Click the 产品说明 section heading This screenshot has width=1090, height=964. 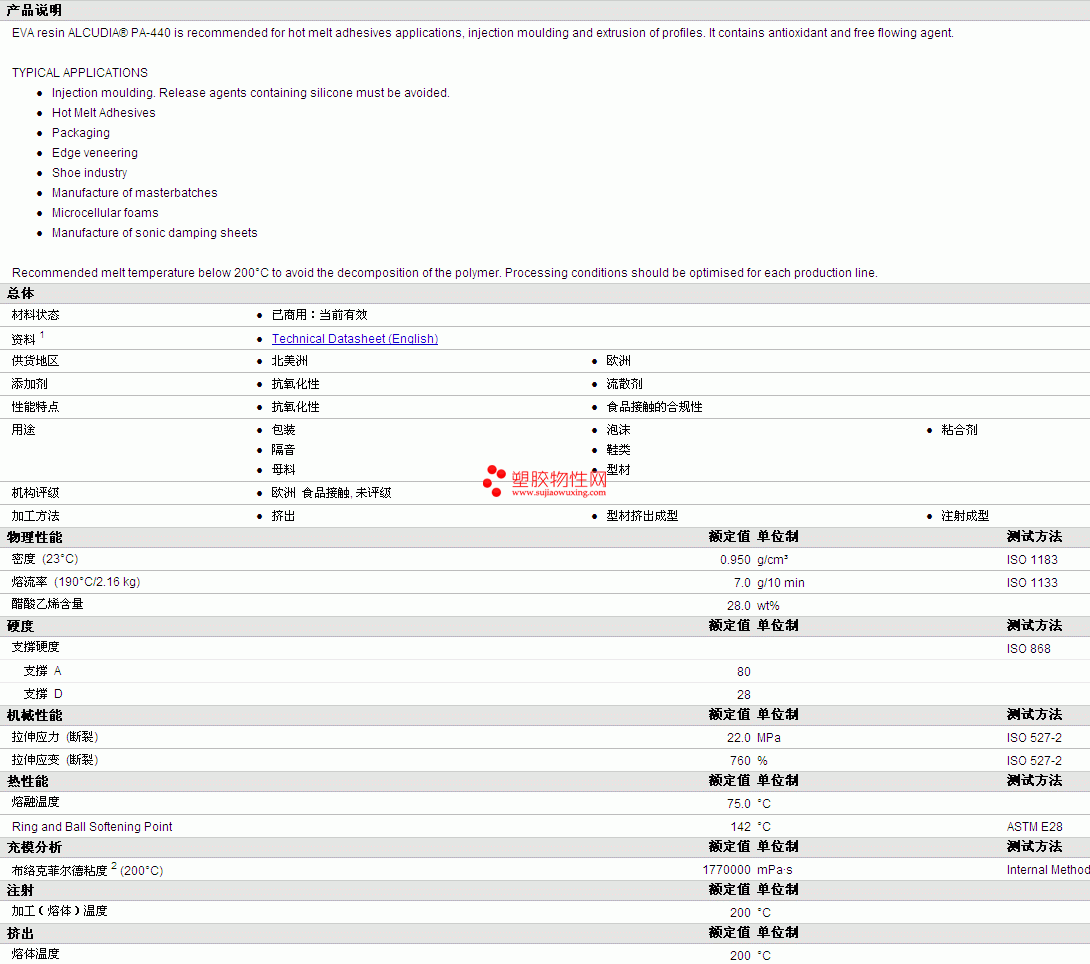[x=34, y=10]
